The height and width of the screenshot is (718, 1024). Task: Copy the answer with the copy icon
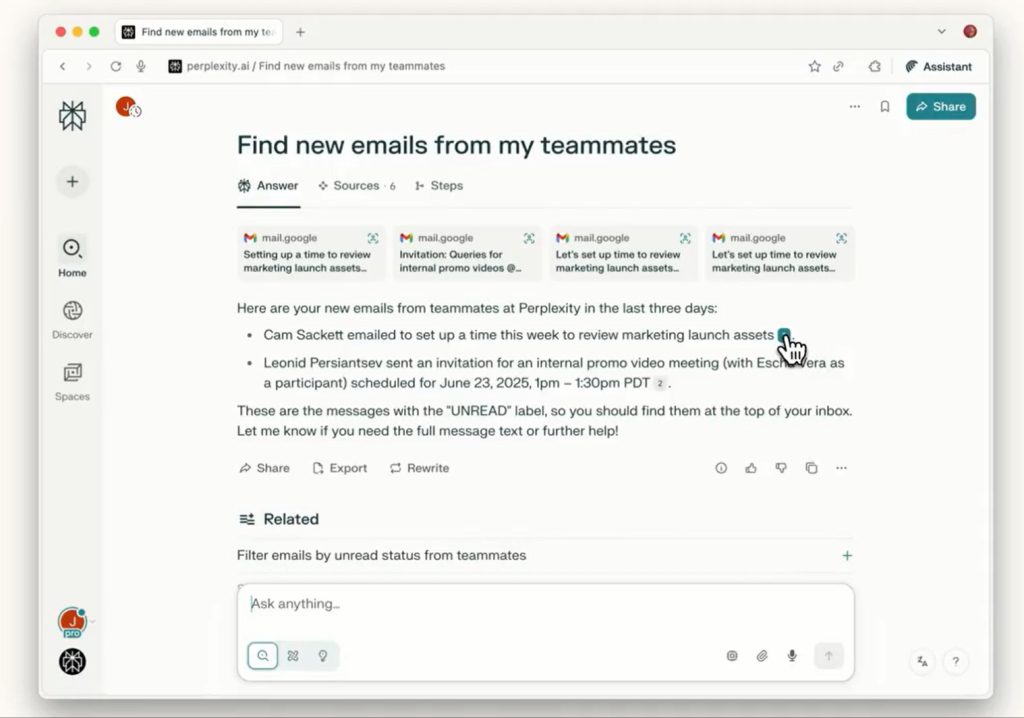pos(811,468)
